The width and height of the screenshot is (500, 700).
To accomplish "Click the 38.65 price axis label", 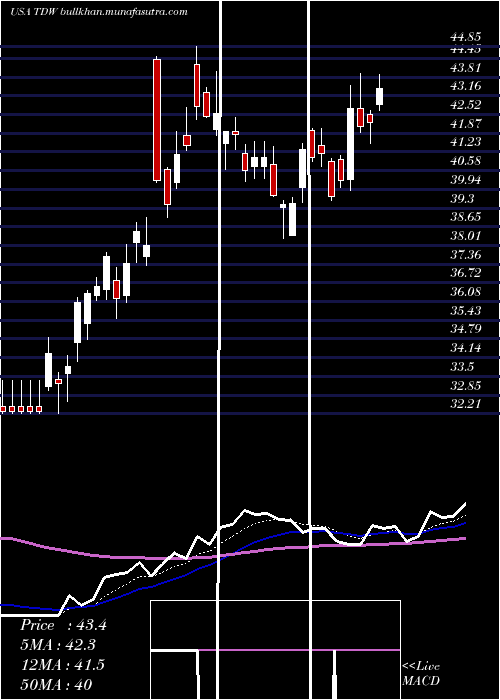I will pyautogui.click(x=466, y=217).
